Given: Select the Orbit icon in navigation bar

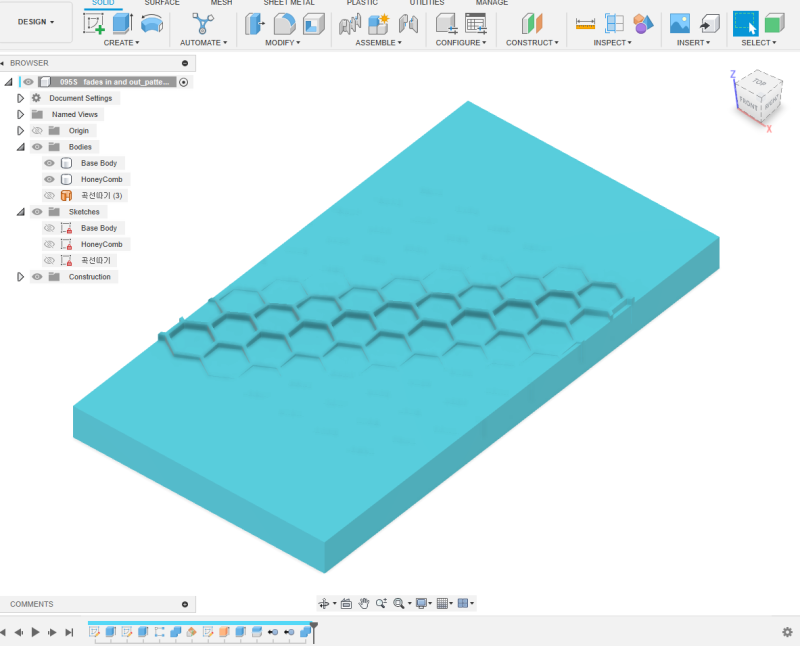Looking at the screenshot, I should (322, 603).
